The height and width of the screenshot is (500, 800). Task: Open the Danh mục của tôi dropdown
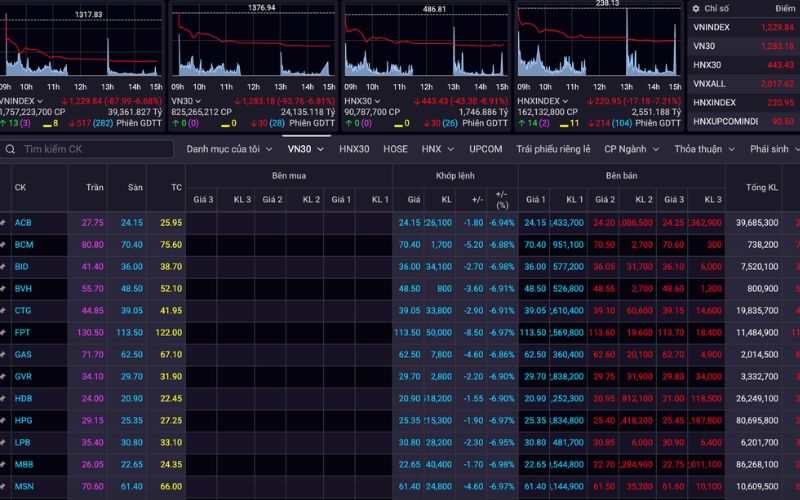coord(229,149)
